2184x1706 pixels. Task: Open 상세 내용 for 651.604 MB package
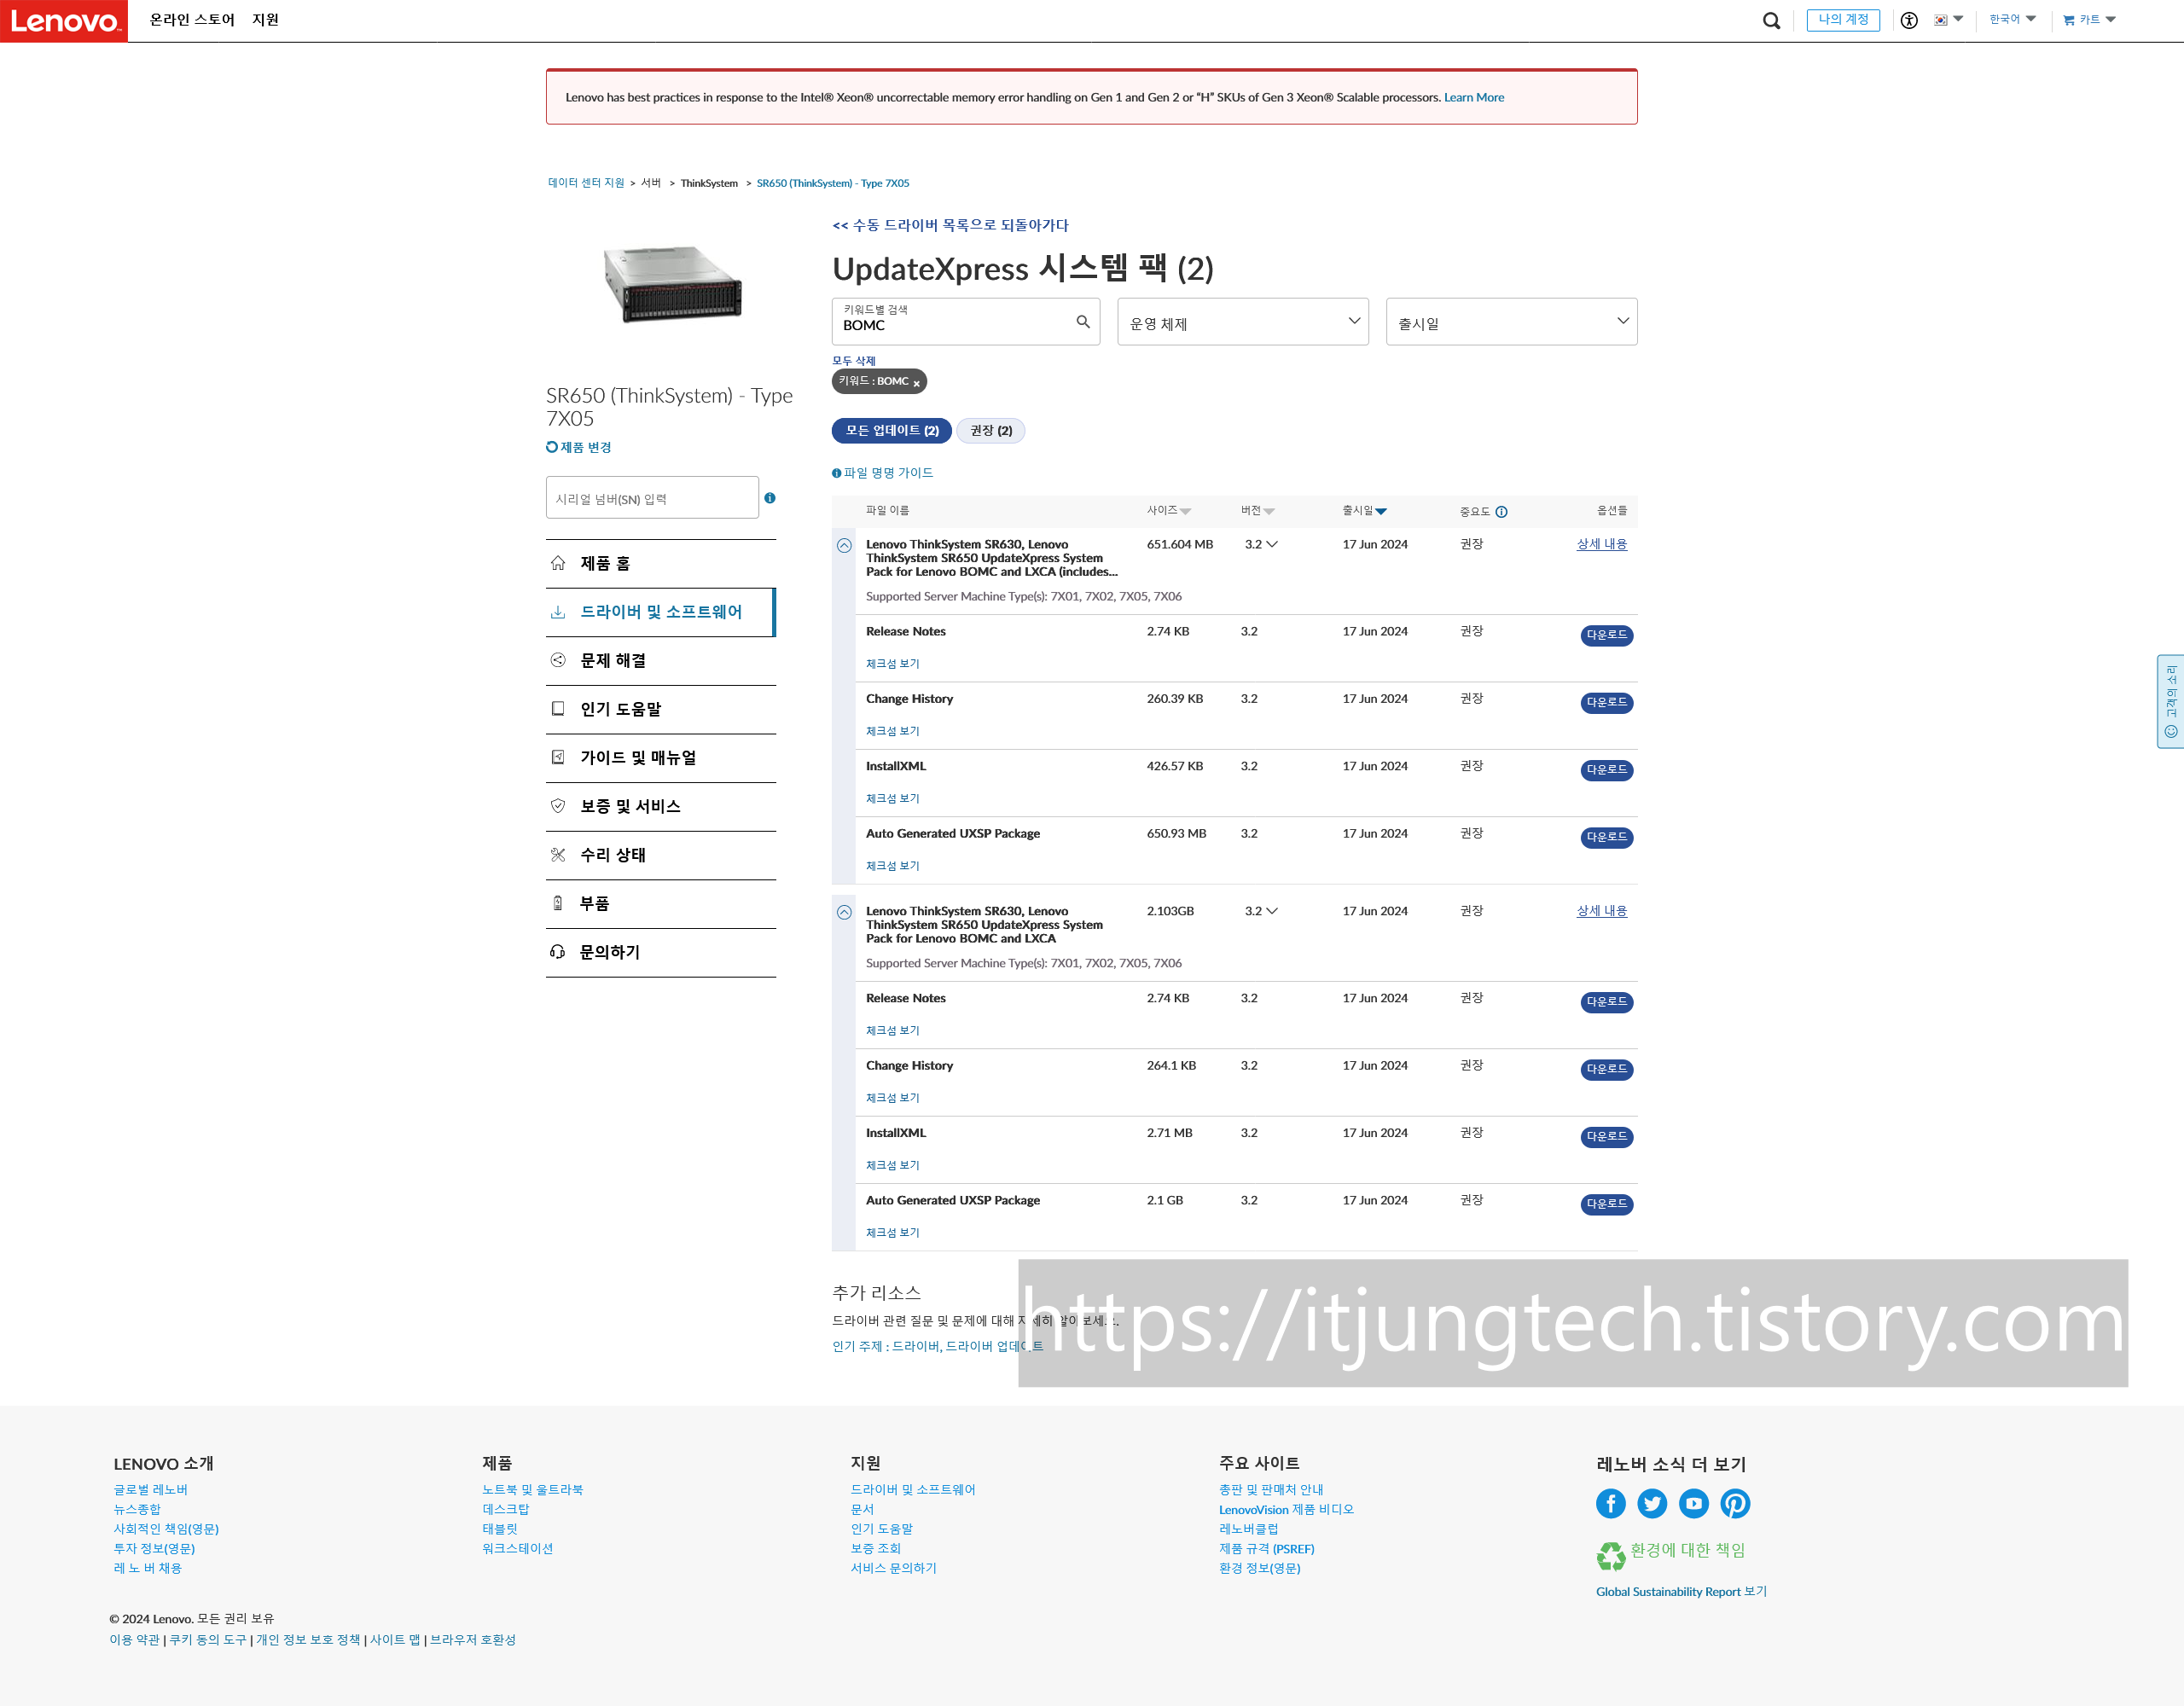pyautogui.click(x=1601, y=545)
